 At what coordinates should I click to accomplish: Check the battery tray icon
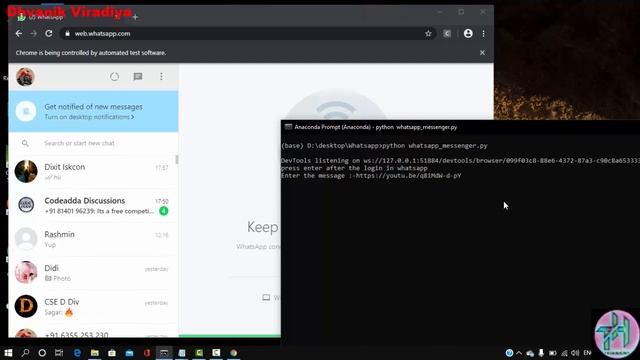pos(553,353)
